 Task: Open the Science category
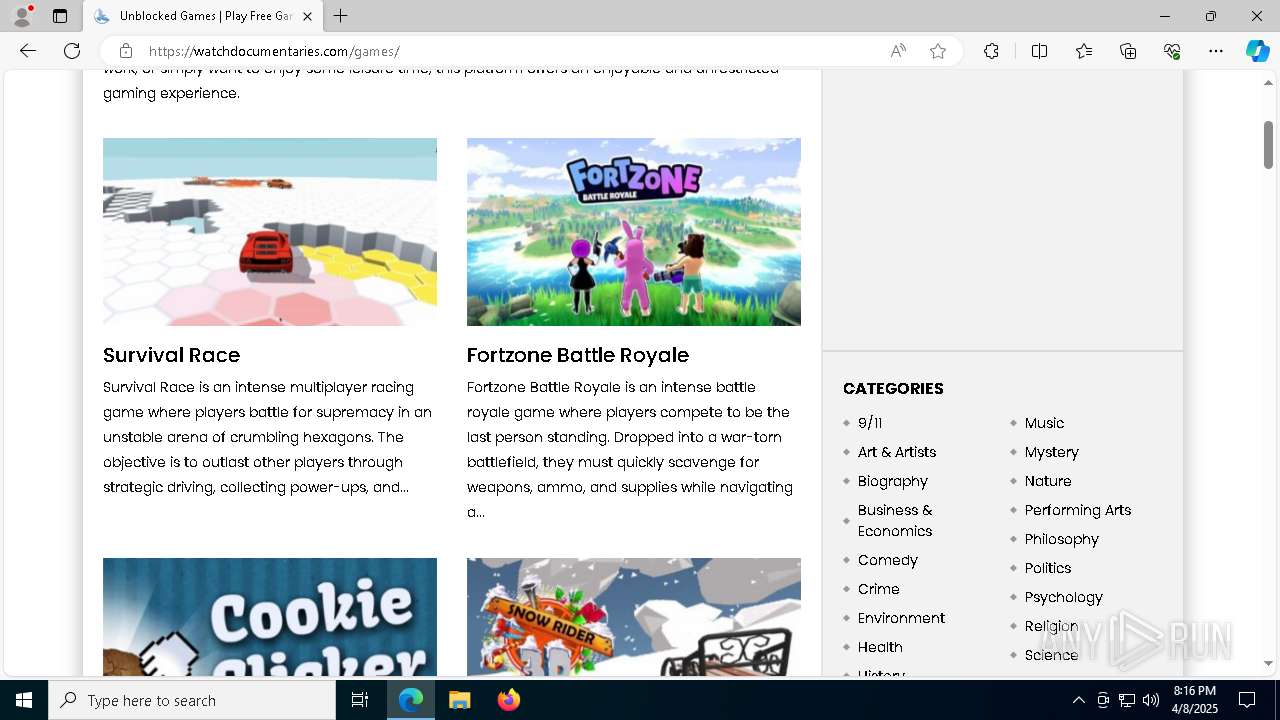1052,655
